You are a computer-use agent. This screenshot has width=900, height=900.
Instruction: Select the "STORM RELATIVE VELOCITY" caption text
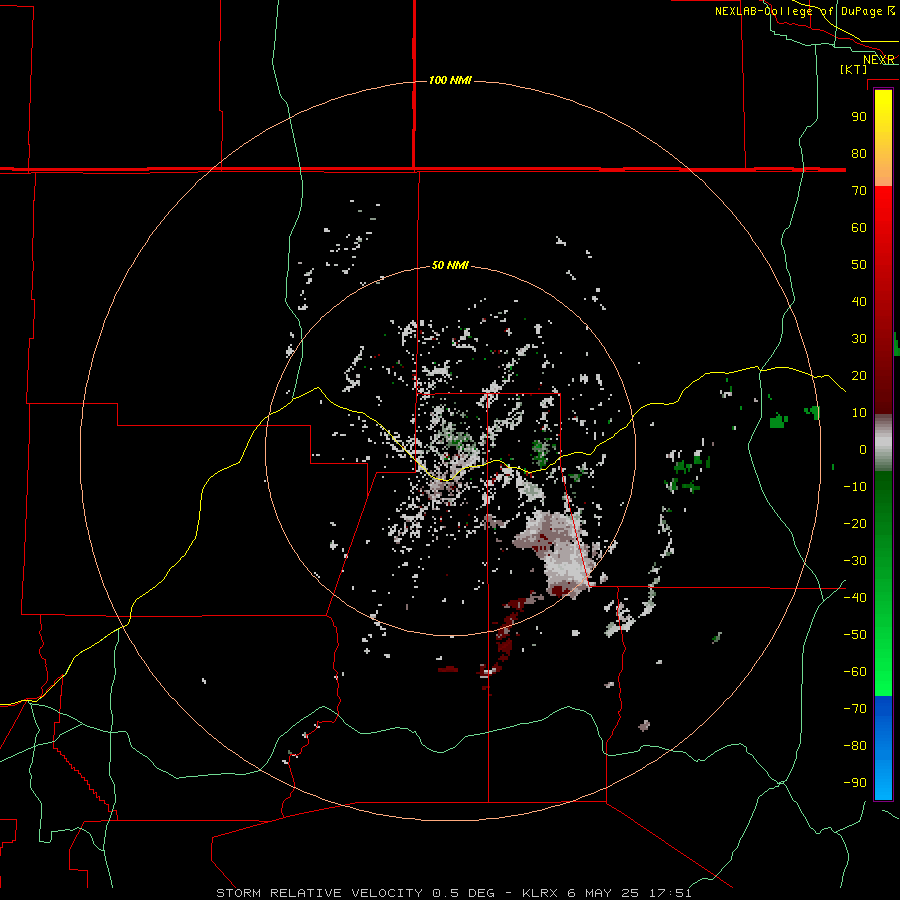tap(319, 893)
